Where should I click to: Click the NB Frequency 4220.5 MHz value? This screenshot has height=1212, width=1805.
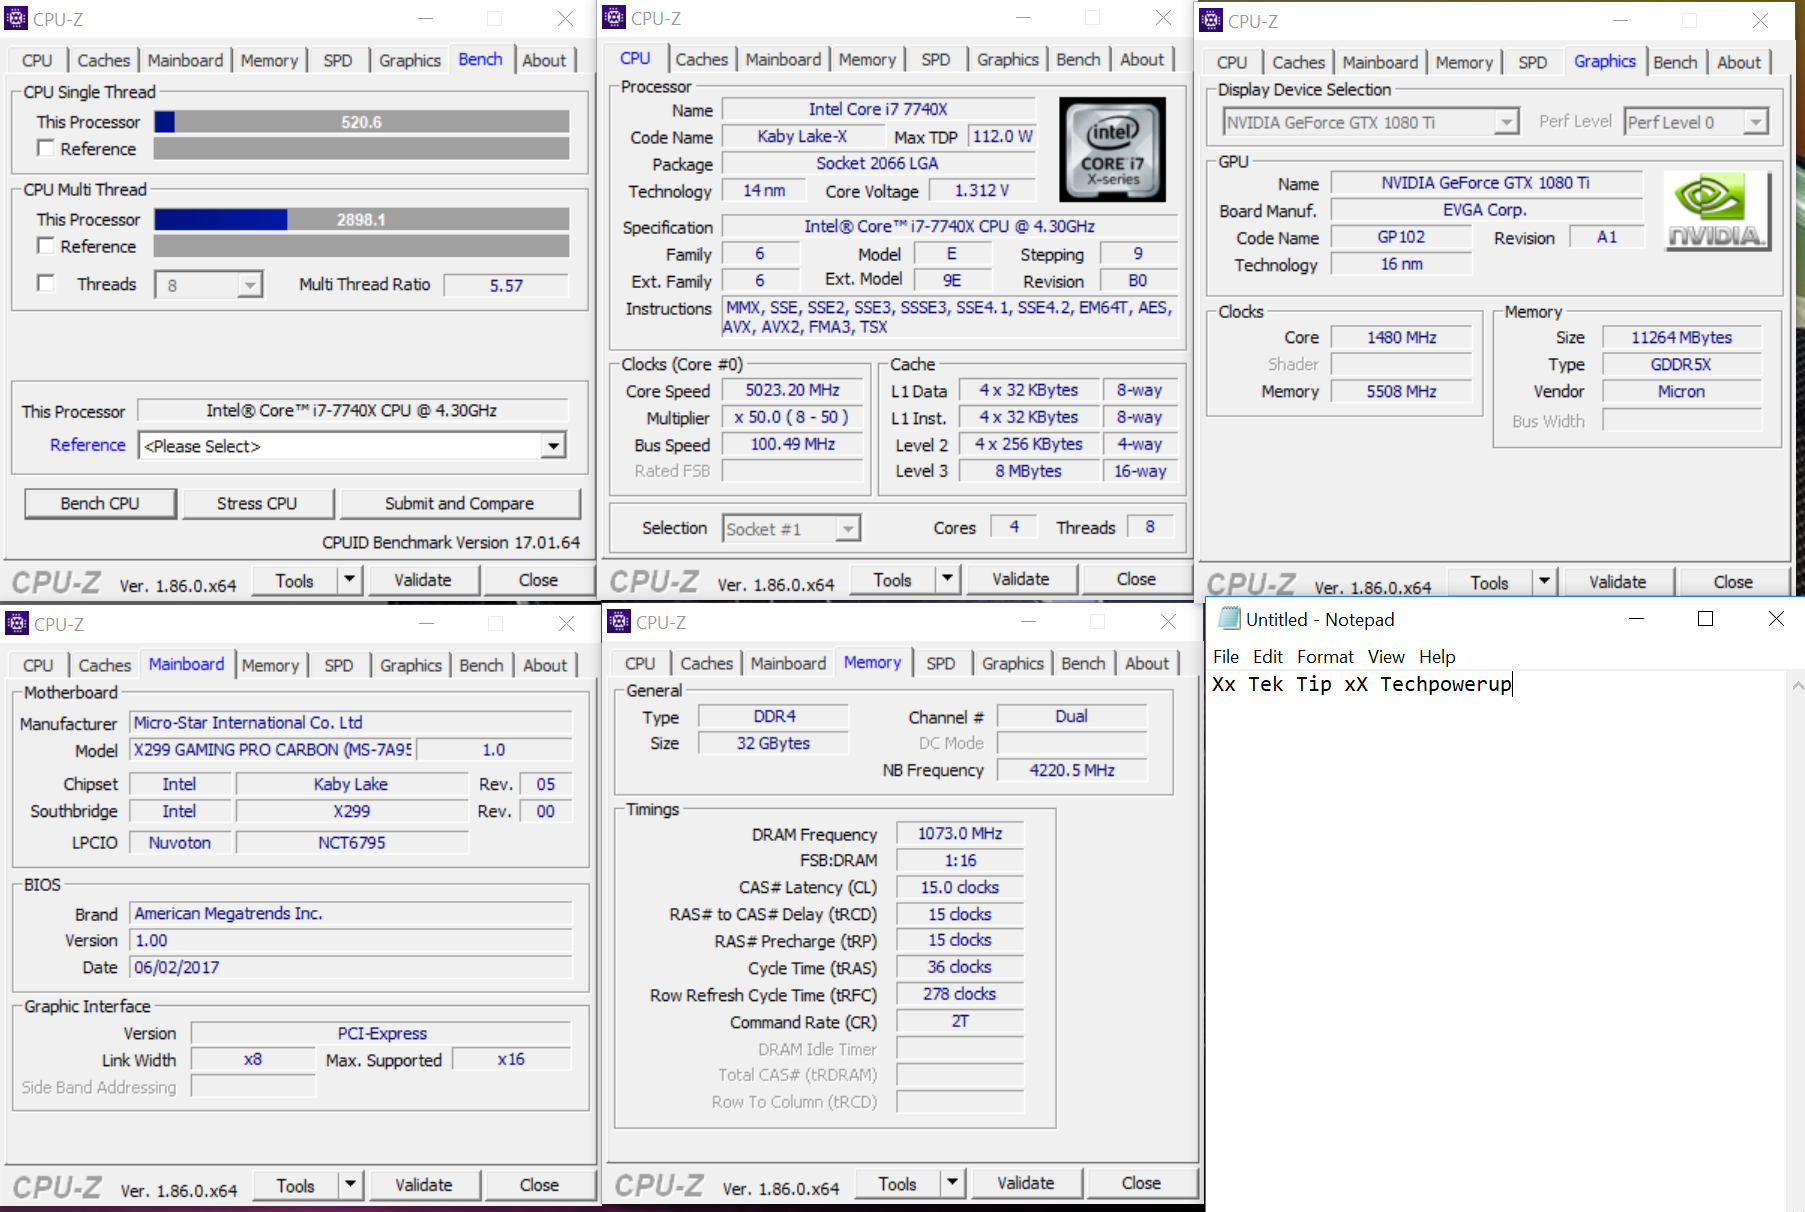click(1072, 770)
